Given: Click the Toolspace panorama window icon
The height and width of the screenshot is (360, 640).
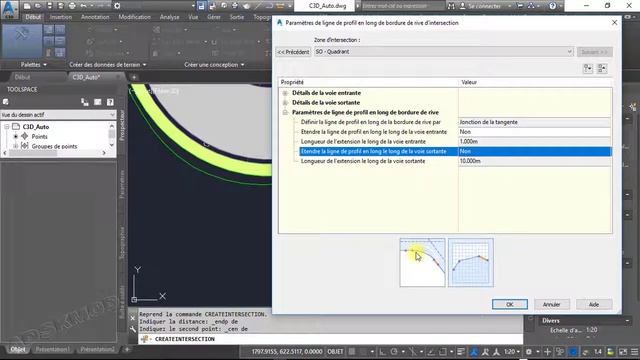Looking at the screenshot, I should (98, 102).
